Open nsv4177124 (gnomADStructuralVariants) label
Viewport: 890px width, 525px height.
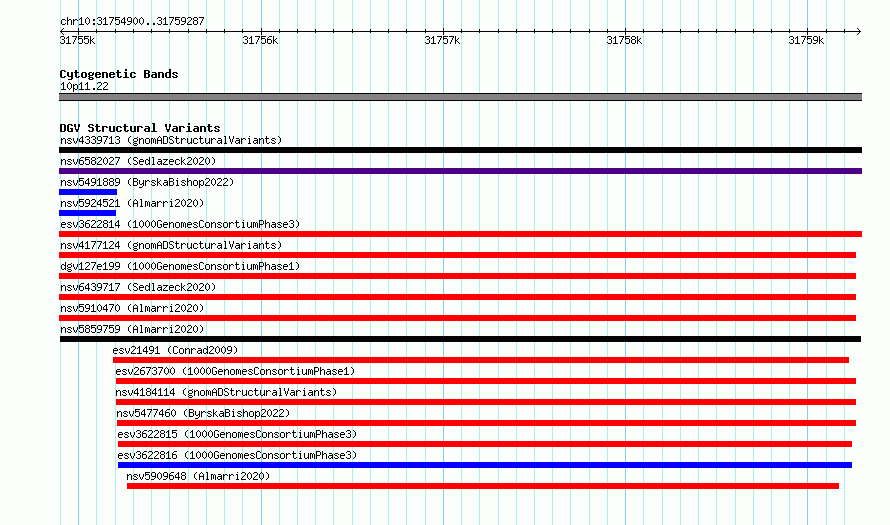[x=171, y=245]
